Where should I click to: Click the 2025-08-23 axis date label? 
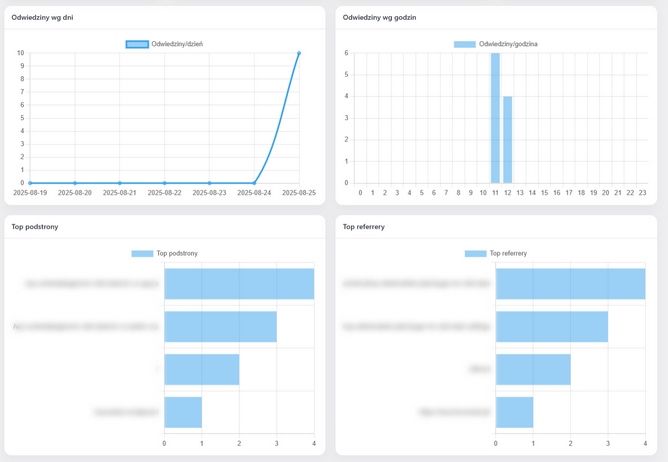pyautogui.click(x=209, y=193)
